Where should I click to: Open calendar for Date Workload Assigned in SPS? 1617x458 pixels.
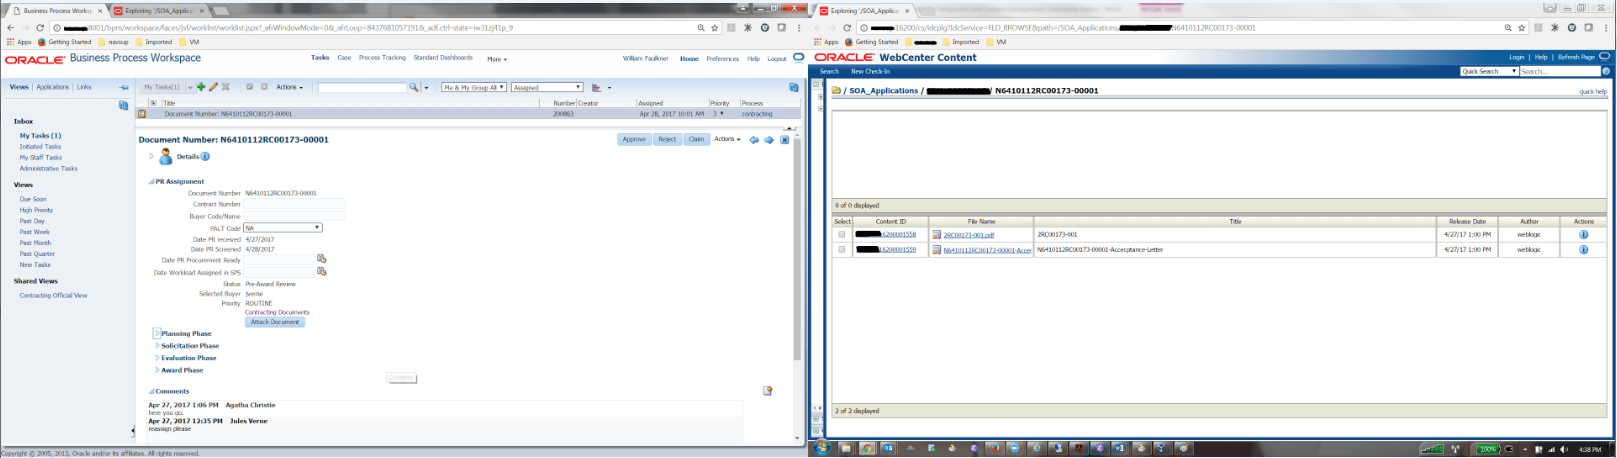pos(322,271)
